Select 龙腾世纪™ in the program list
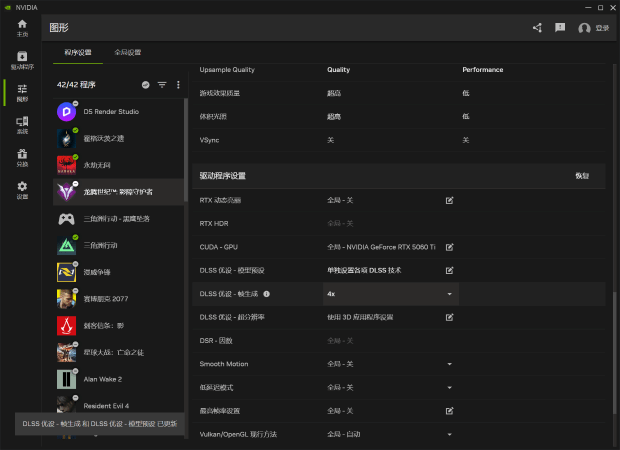This screenshot has height=450, width=620. click(118, 192)
